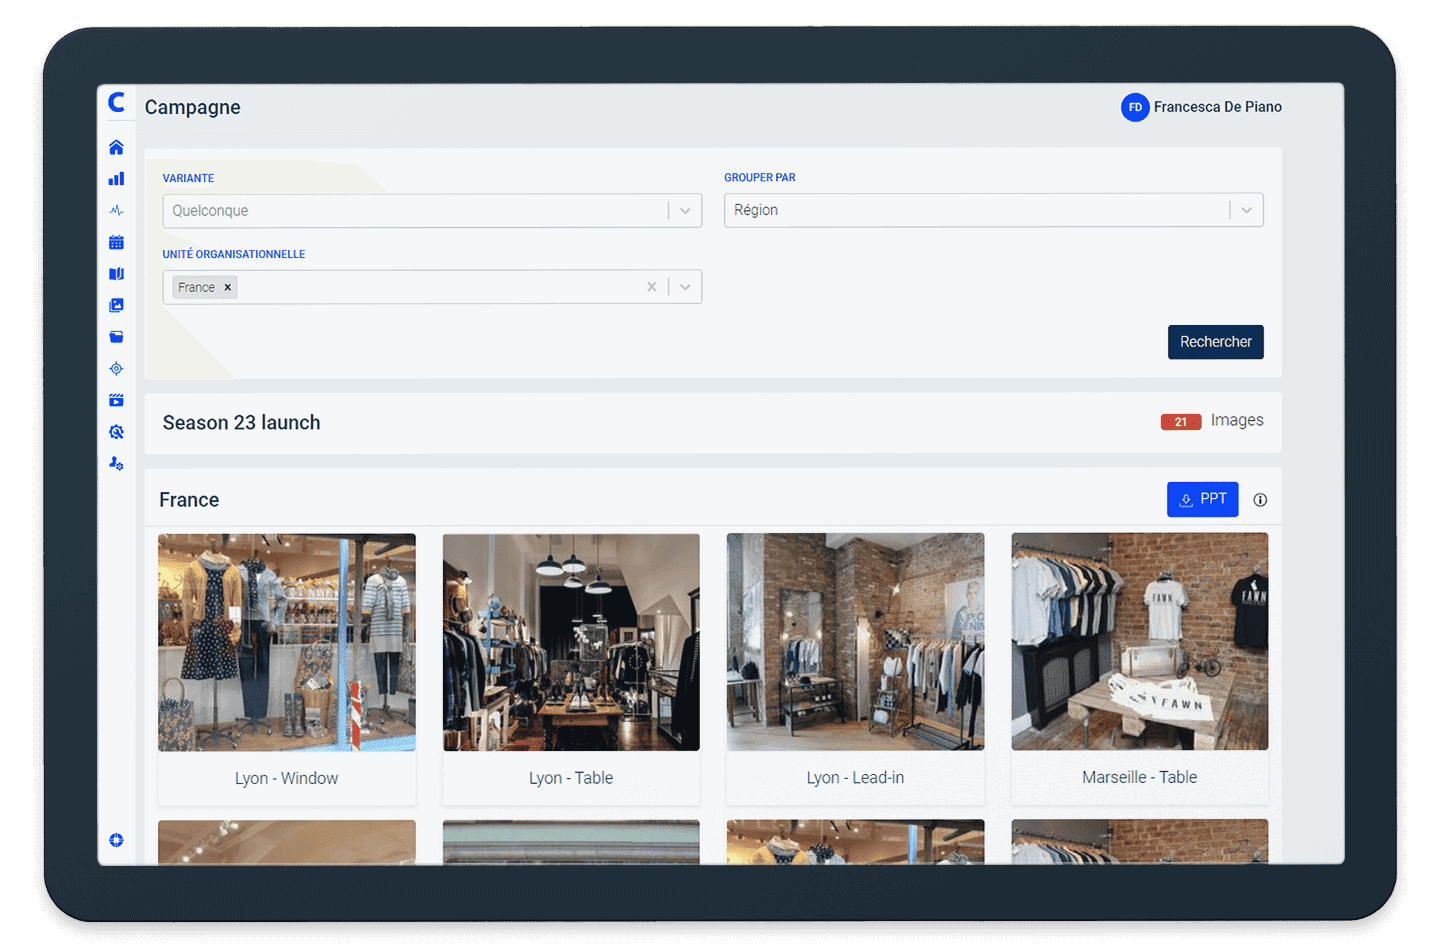1440x951 pixels.
Task: Open the user settings sidebar icon
Action: pos(116,464)
